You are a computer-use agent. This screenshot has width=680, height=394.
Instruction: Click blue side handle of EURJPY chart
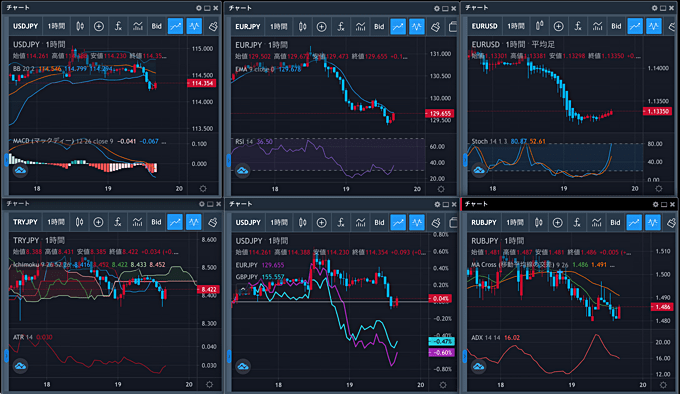click(229, 160)
